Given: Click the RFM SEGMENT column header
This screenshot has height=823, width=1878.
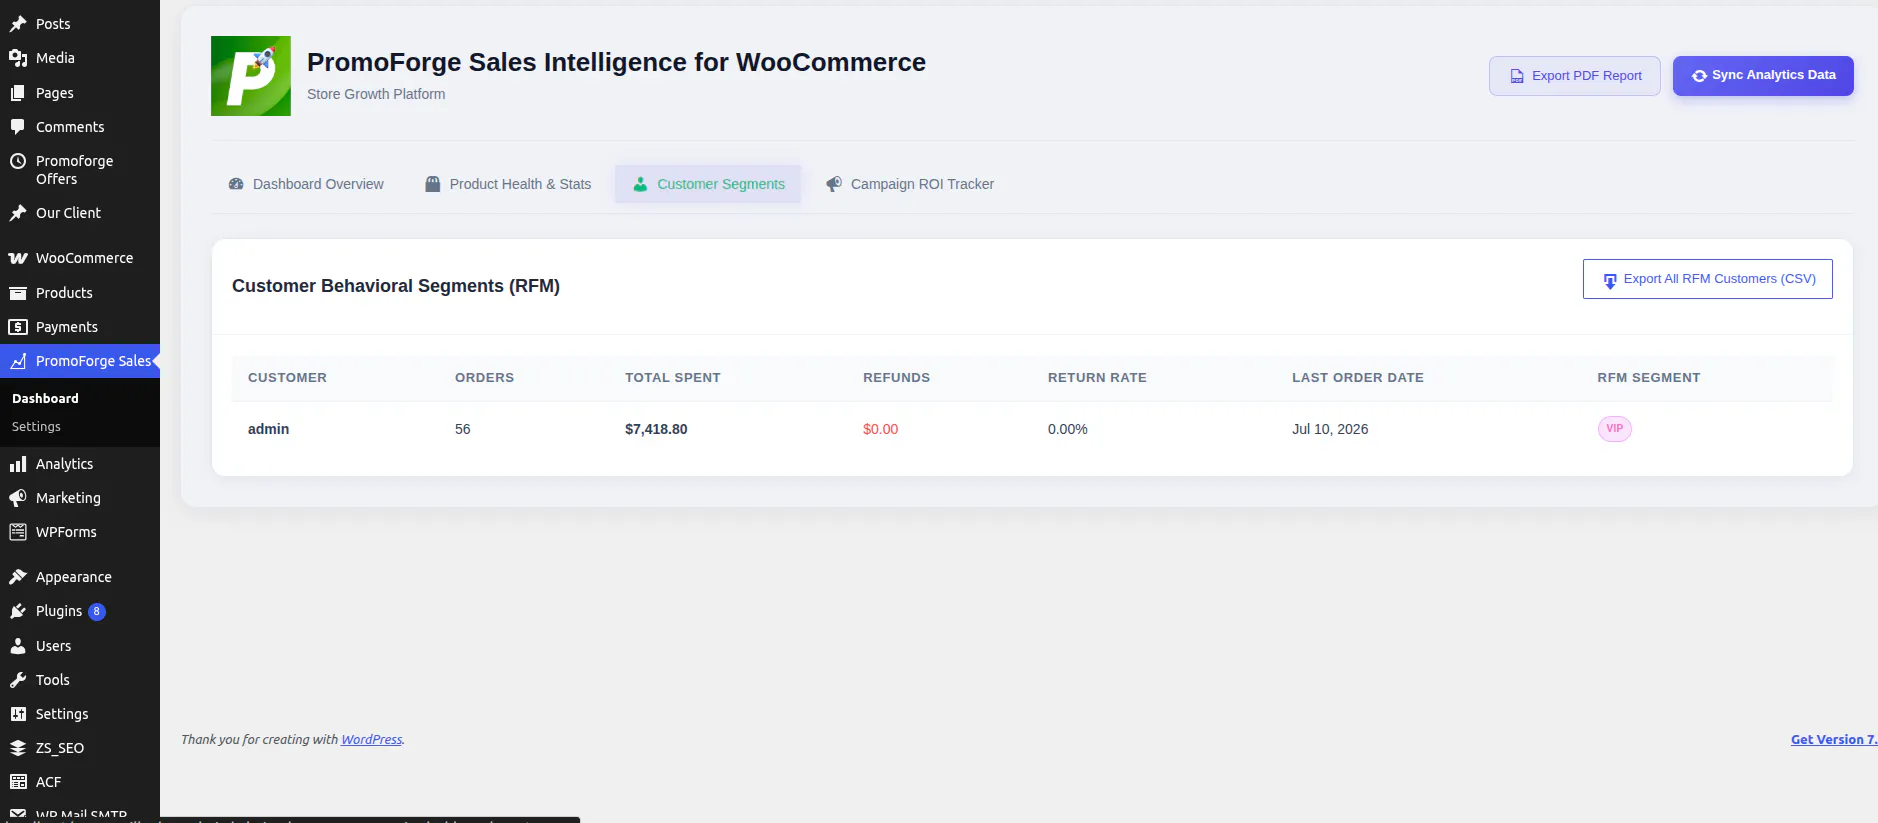Looking at the screenshot, I should [x=1649, y=378].
